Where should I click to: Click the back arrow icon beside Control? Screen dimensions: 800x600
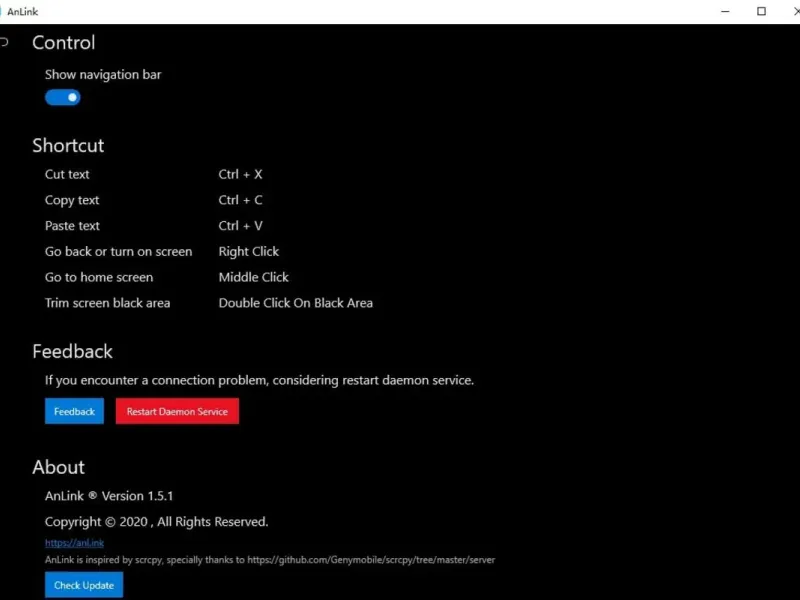pos(4,42)
